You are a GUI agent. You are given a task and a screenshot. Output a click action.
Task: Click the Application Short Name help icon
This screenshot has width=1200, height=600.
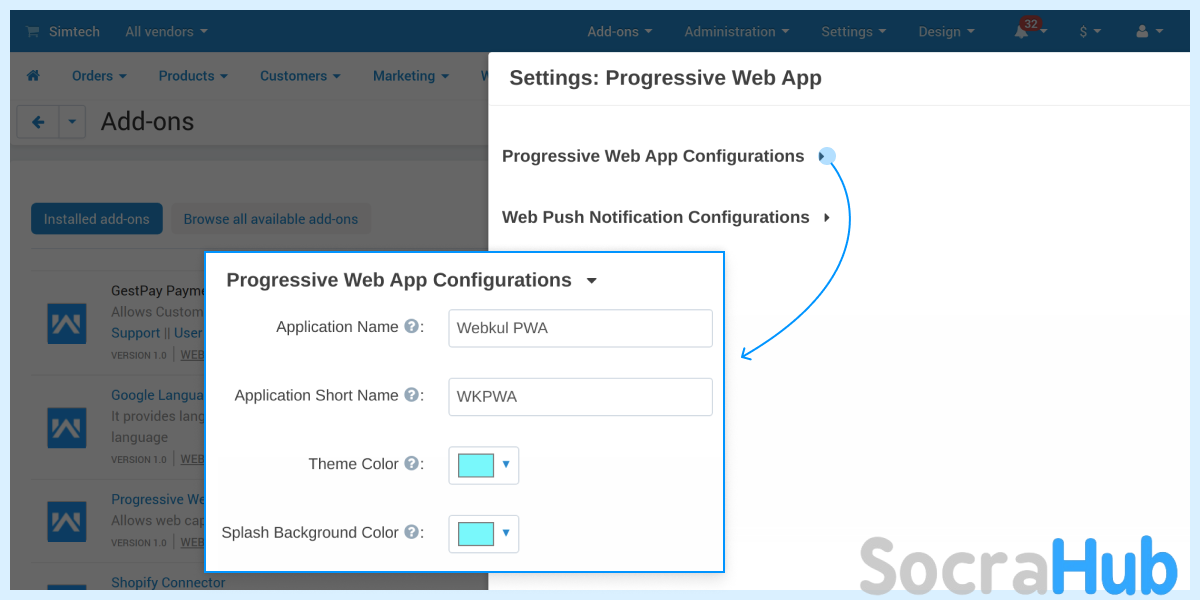coord(410,395)
